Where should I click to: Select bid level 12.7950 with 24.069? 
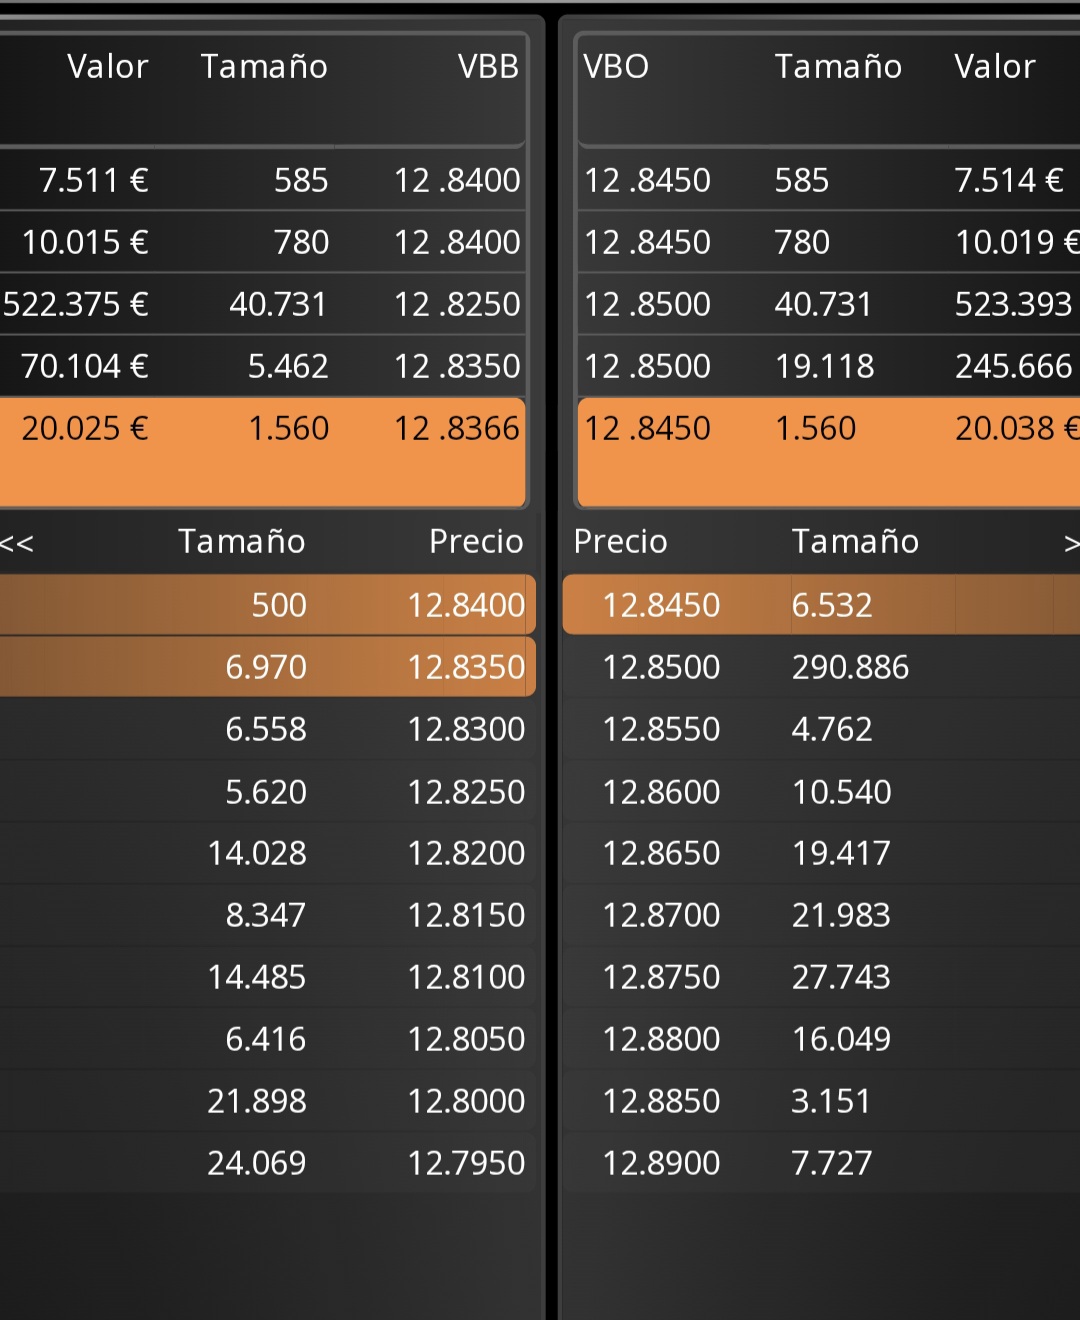(267, 1163)
